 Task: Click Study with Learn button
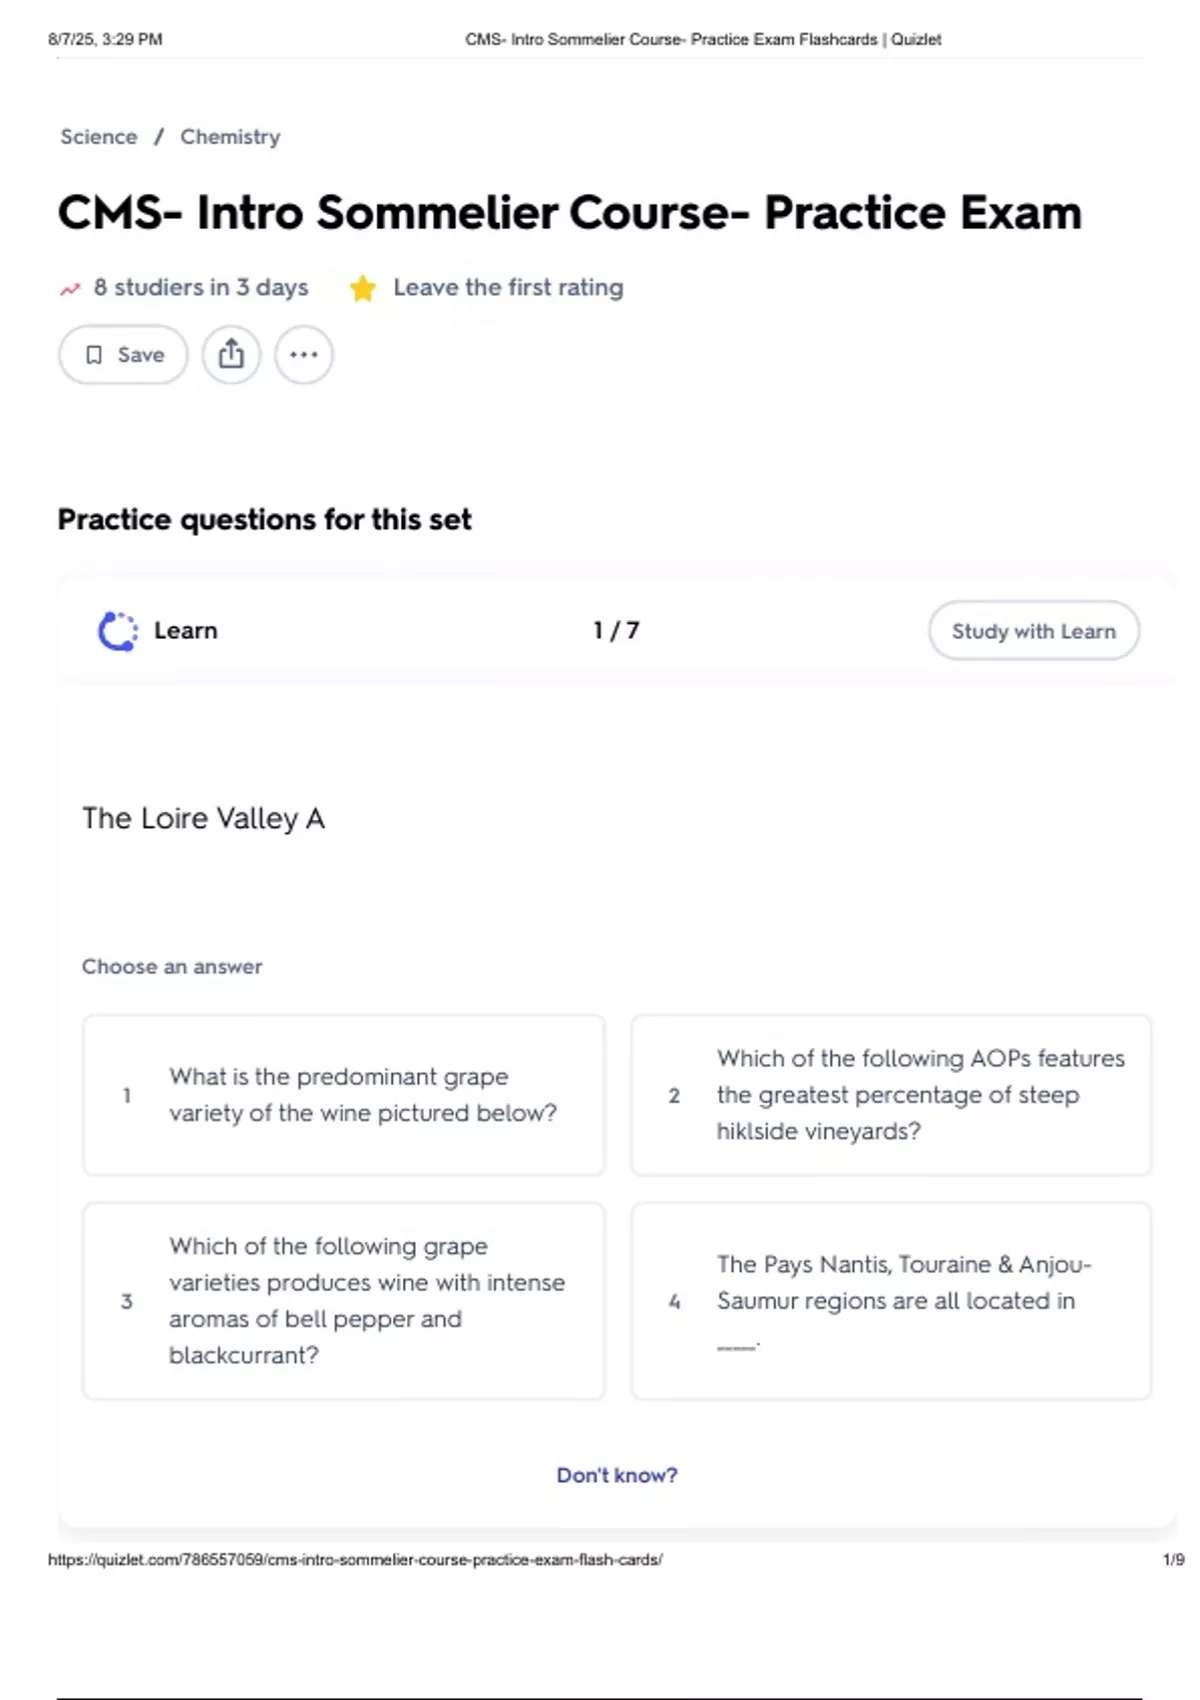1033,630
